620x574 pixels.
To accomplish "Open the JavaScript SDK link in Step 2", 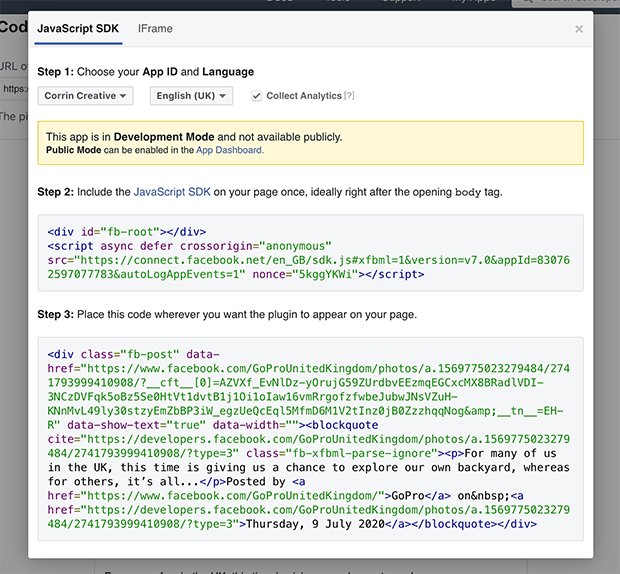I will tap(172, 192).
